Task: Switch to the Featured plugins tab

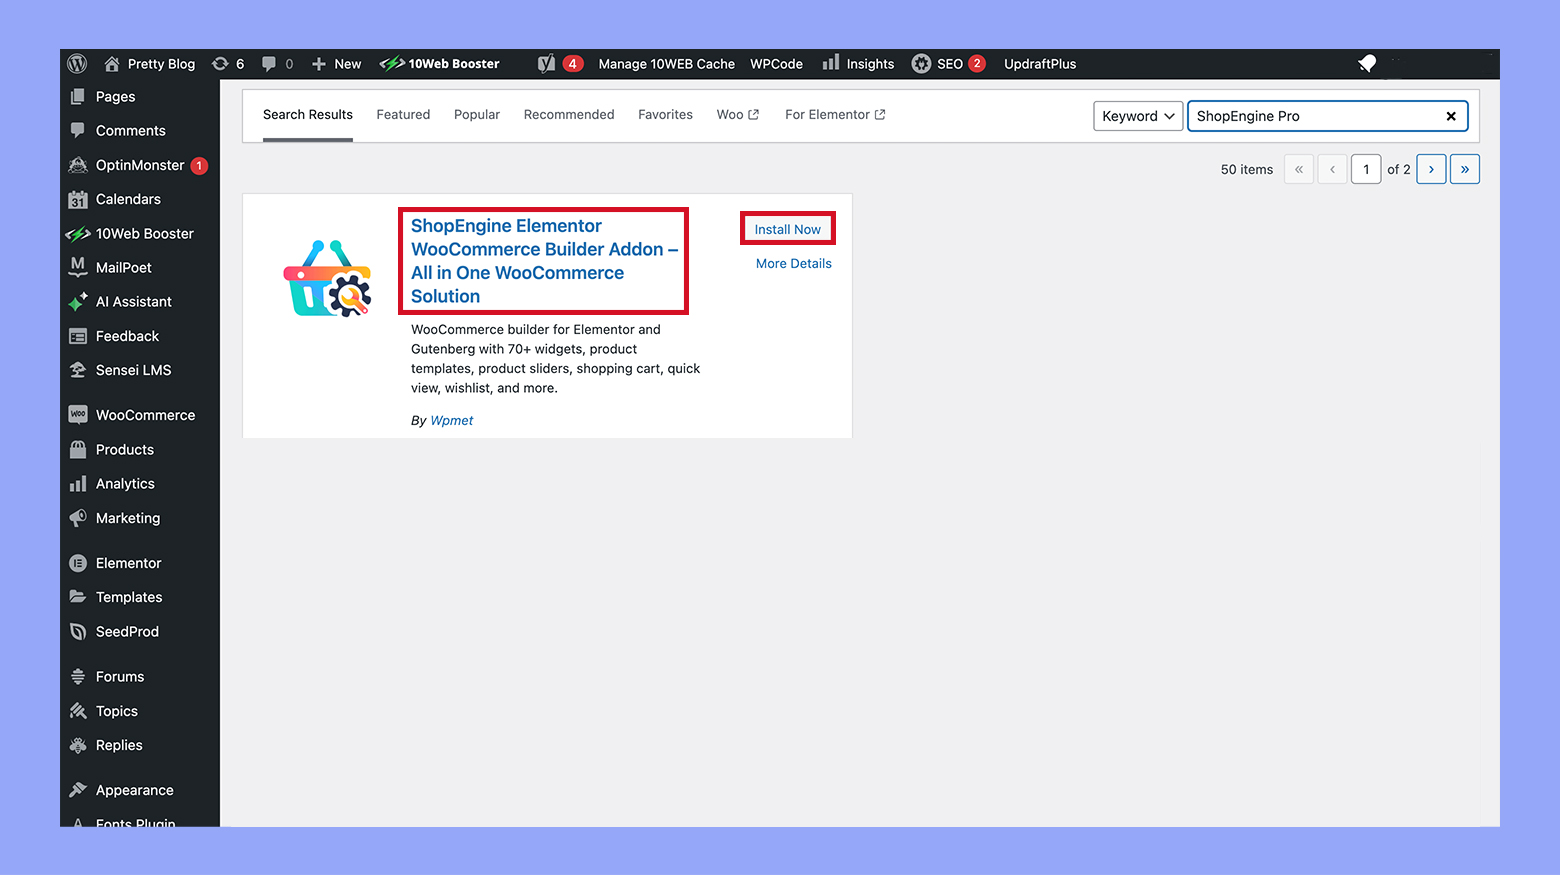Action: [403, 114]
